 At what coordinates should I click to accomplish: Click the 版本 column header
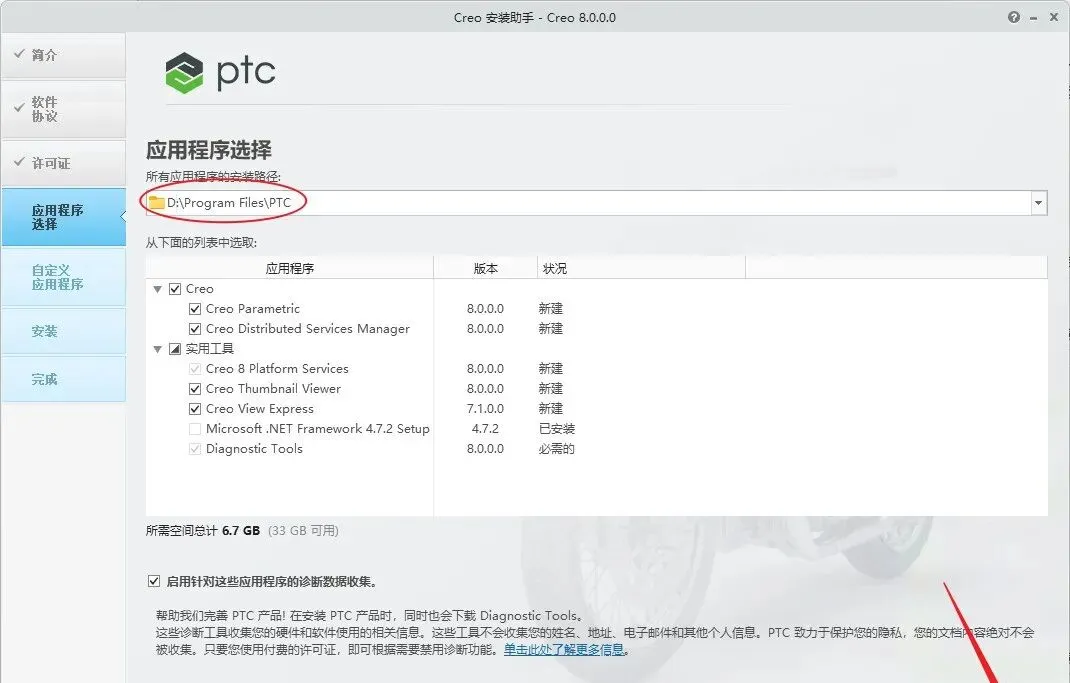[x=486, y=268]
